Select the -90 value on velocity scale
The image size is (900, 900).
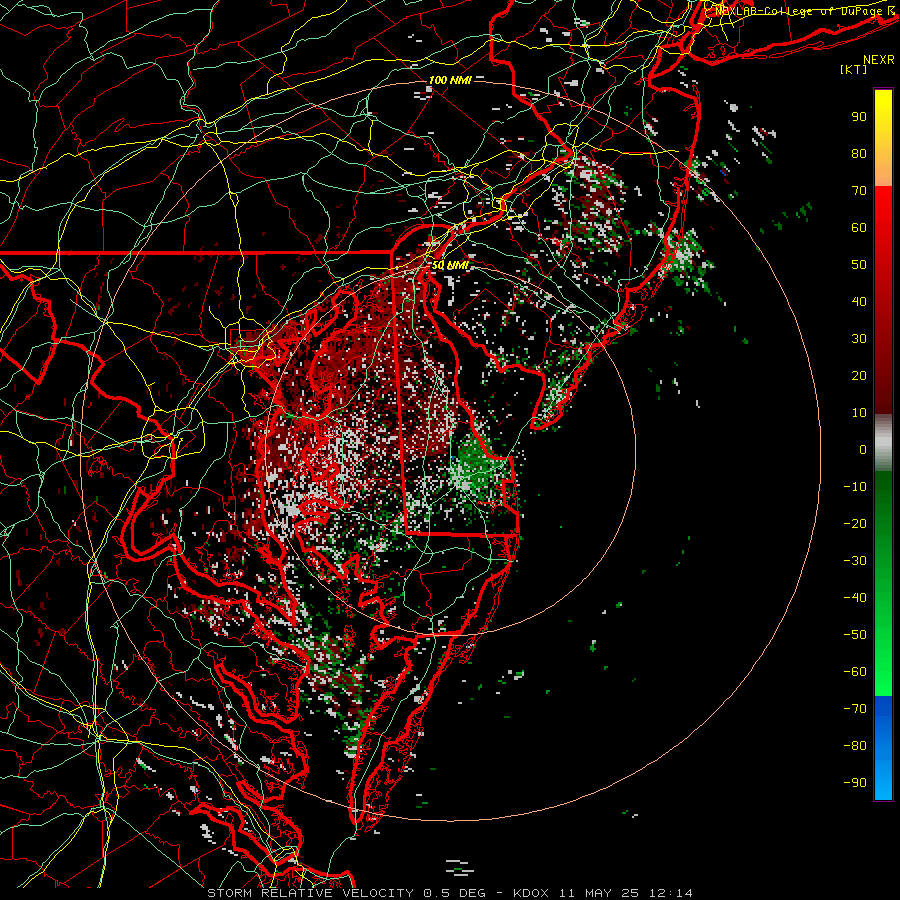[855, 783]
